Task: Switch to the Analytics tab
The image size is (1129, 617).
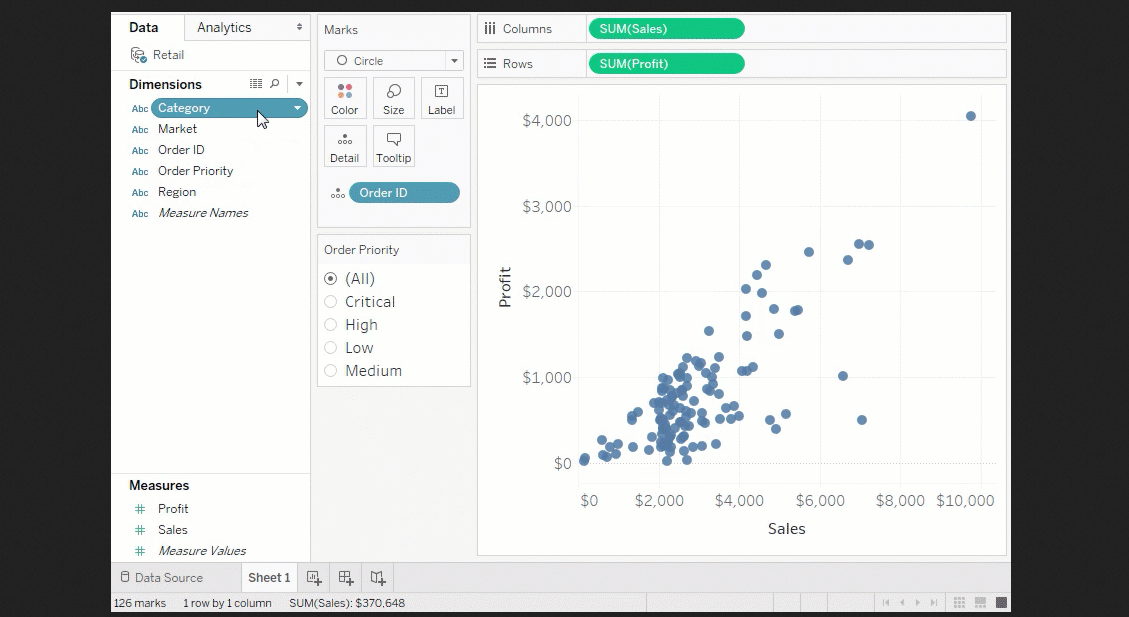Action: (224, 27)
